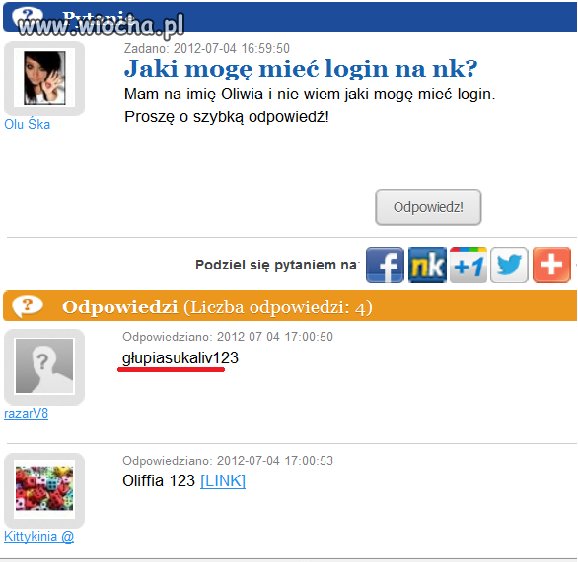Click Proszę o szybką odpowiedź! text
578x562 pixels.
click(226, 117)
